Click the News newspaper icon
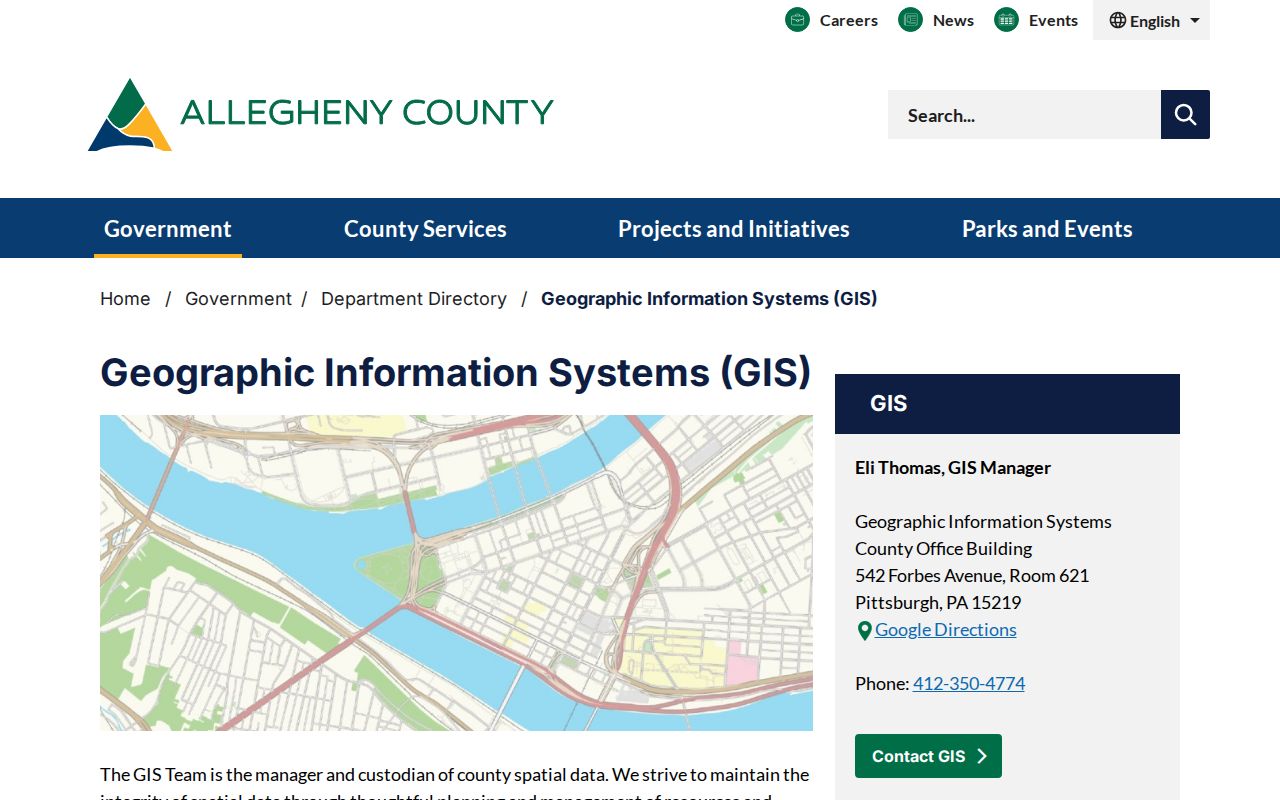Screen dimensions: 1280x800 pos(910,20)
